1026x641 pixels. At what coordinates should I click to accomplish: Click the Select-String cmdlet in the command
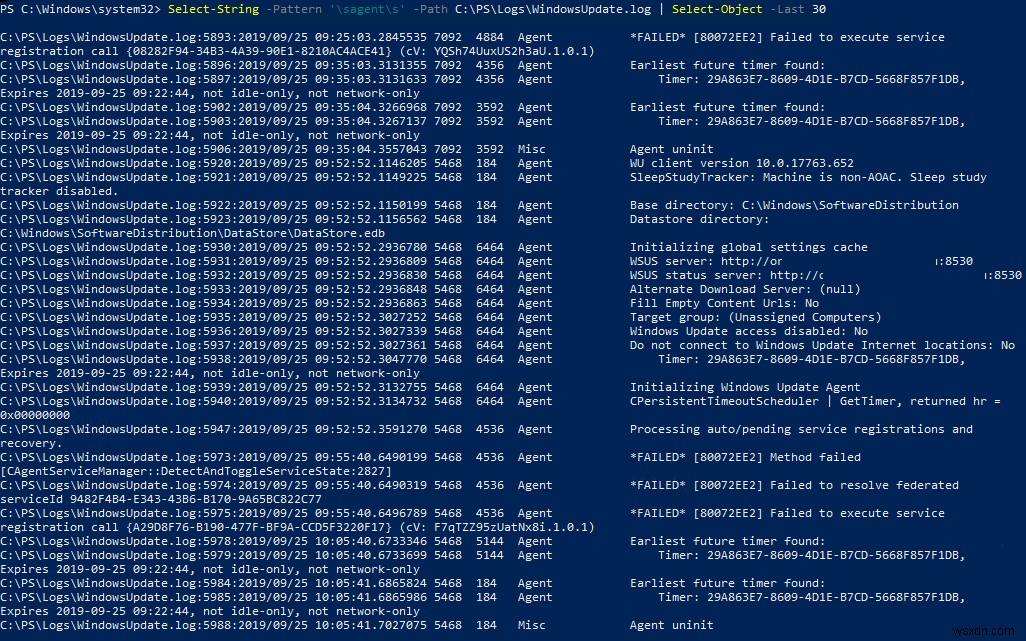click(213, 9)
